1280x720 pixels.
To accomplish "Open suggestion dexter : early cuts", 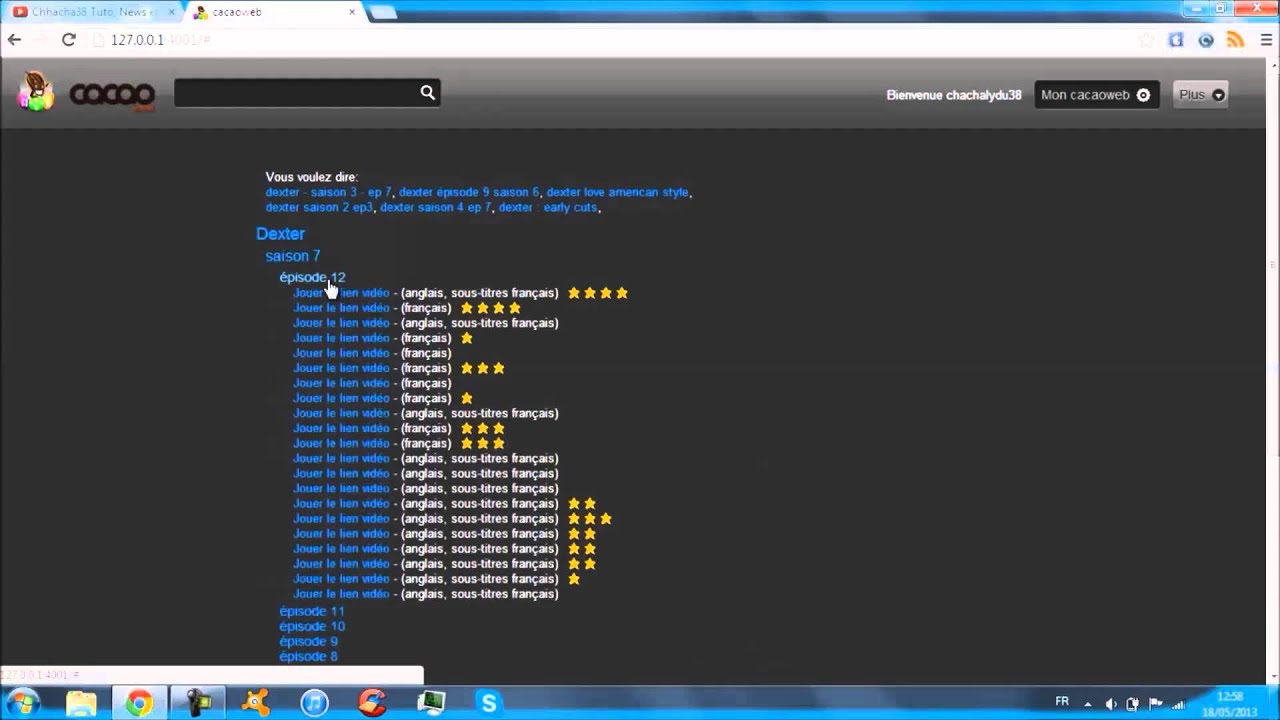I will coord(548,207).
